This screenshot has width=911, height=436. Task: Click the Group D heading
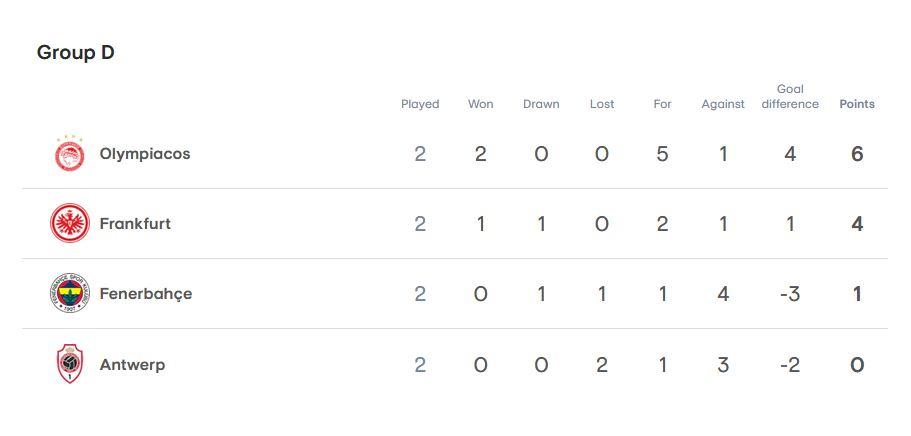click(x=76, y=53)
